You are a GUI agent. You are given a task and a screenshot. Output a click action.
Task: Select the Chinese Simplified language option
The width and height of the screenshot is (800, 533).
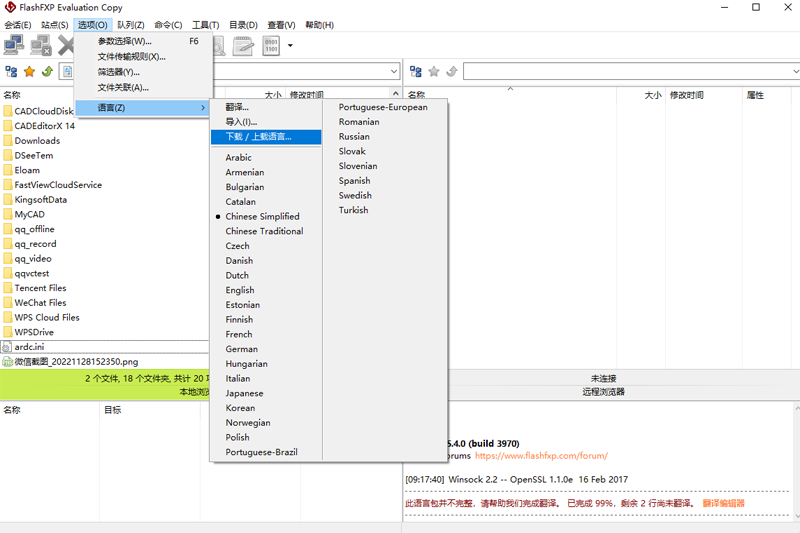[262, 216]
